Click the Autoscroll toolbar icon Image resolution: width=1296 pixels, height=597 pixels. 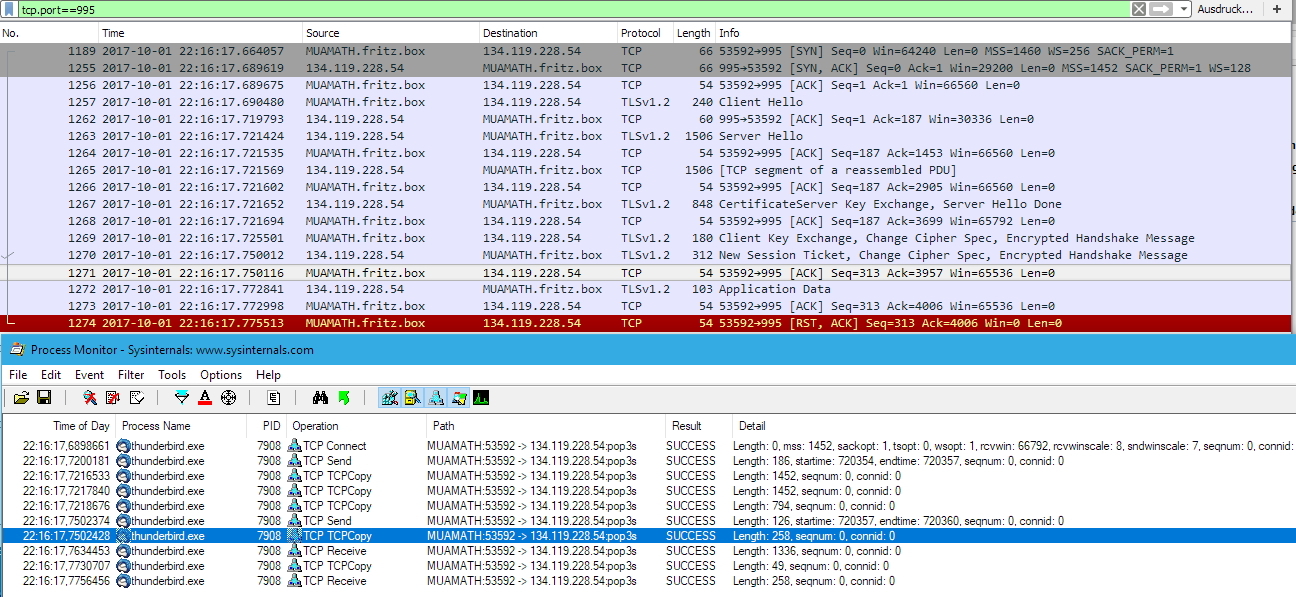pos(112,398)
